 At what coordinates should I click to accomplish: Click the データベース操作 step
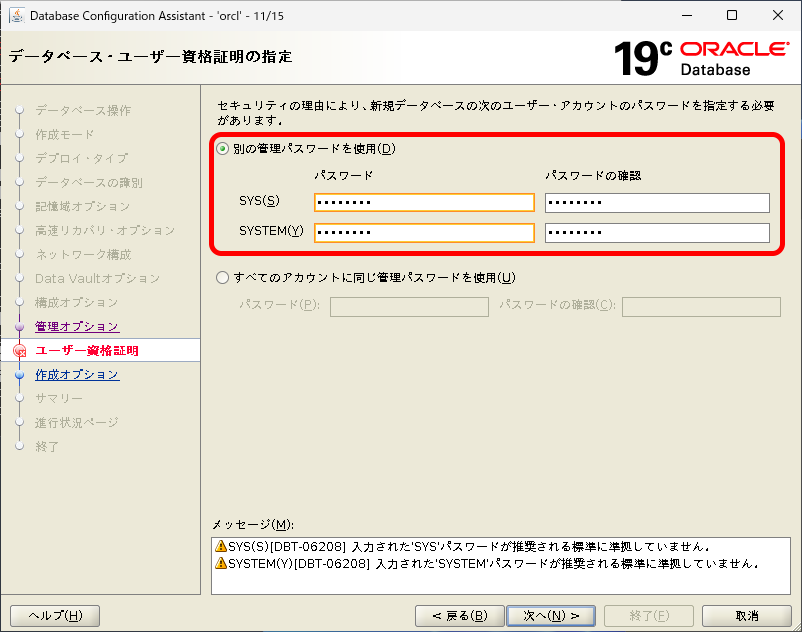point(83,110)
